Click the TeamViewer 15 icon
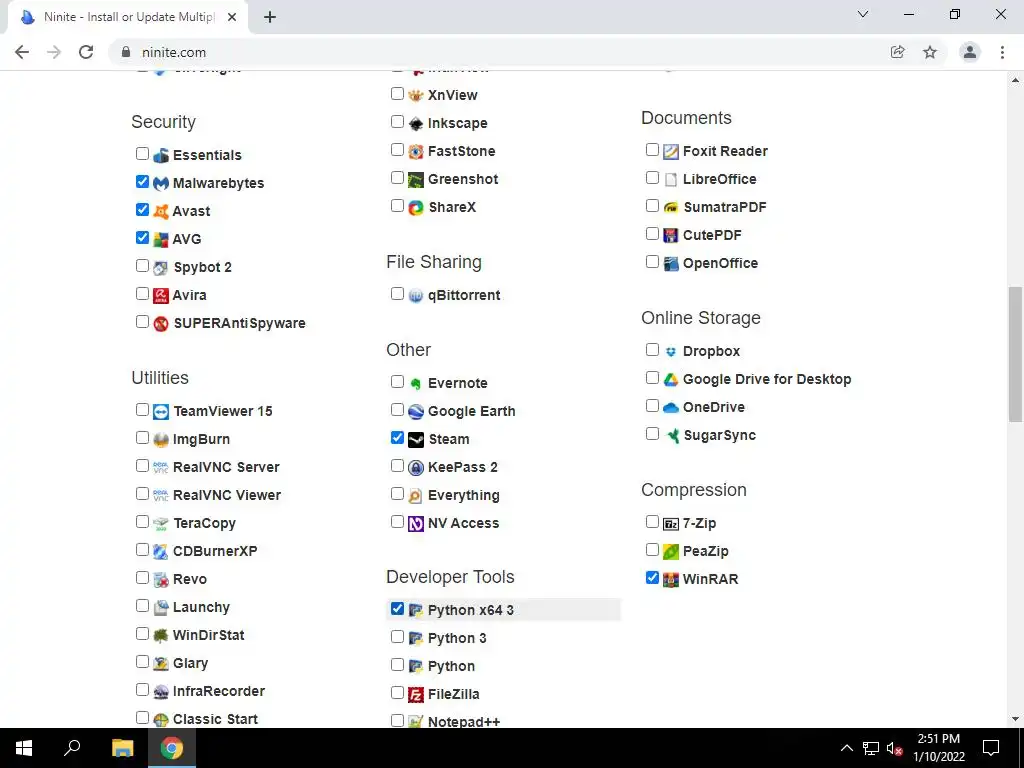Viewport: 1024px width, 768px height. [161, 412]
